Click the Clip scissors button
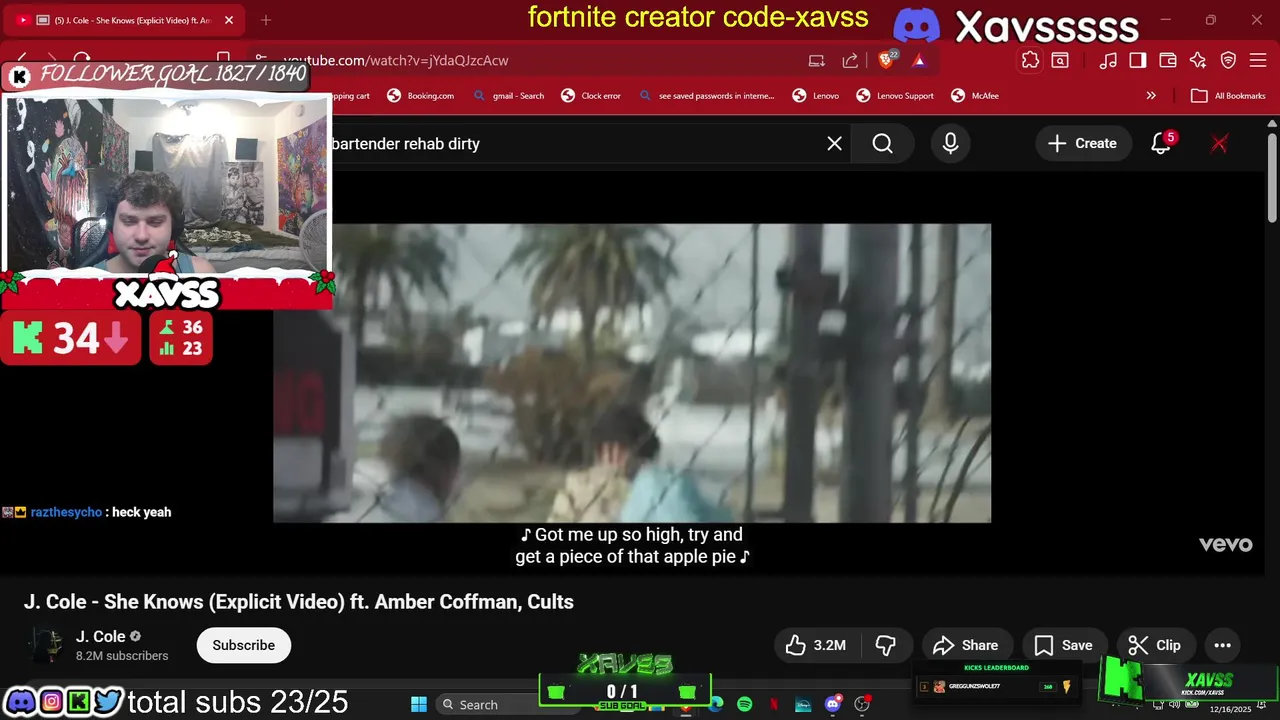Image resolution: width=1280 pixels, height=720 pixels. pos(1154,645)
